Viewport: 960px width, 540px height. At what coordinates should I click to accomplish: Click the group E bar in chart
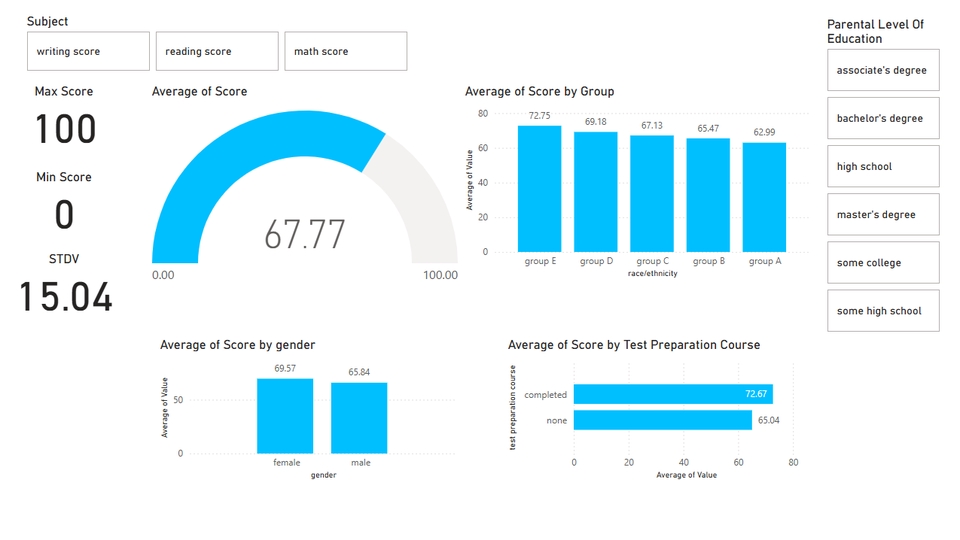[x=539, y=190]
